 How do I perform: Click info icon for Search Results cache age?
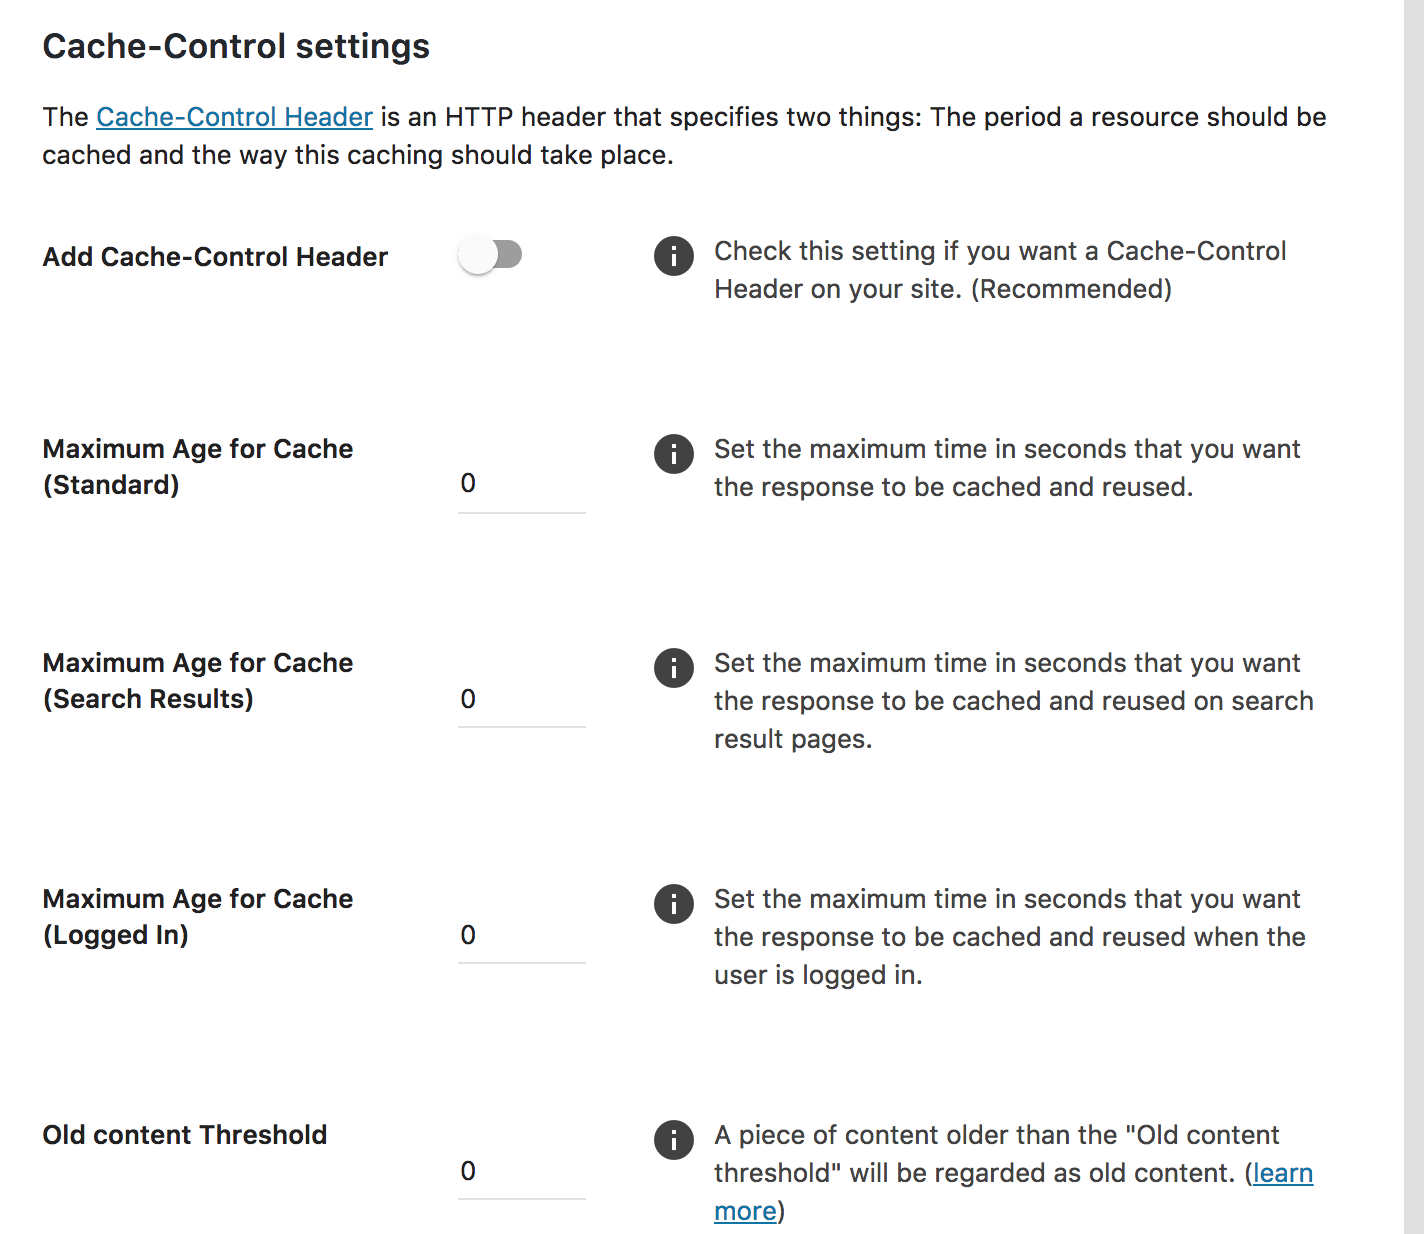pyautogui.click(x=673, y=668)
